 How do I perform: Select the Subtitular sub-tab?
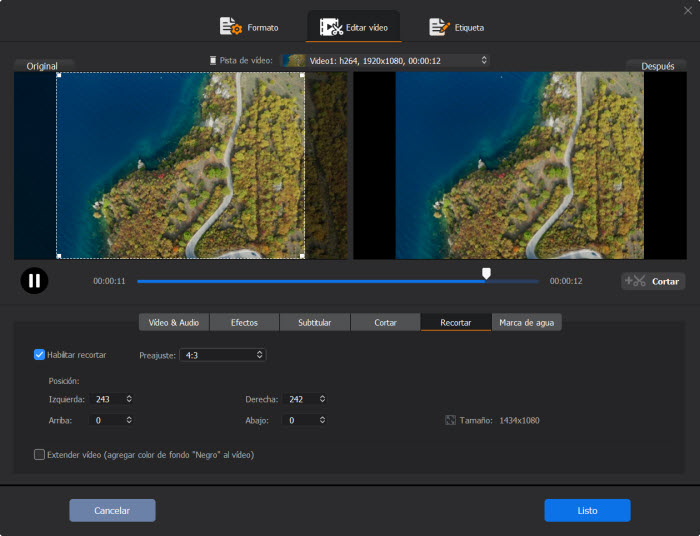(315, 322)
